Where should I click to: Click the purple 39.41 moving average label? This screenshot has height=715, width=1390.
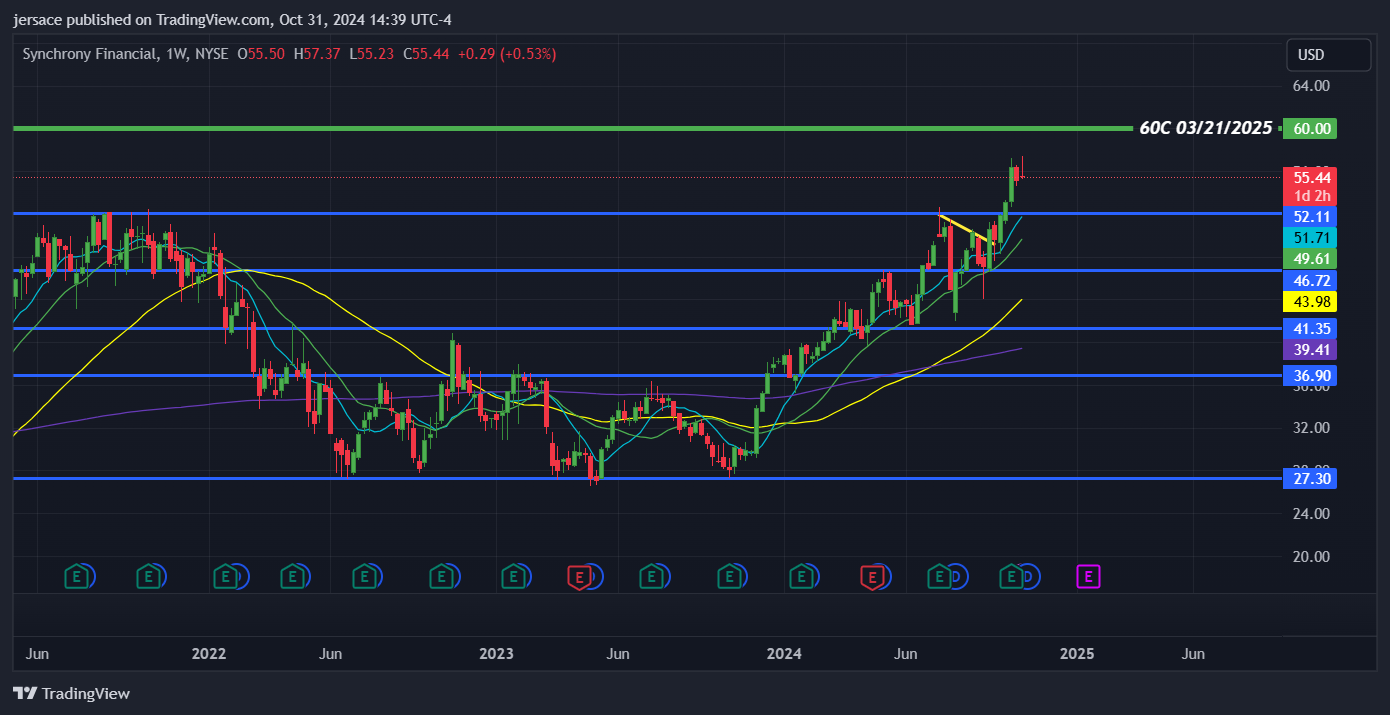coord(1312,349)
